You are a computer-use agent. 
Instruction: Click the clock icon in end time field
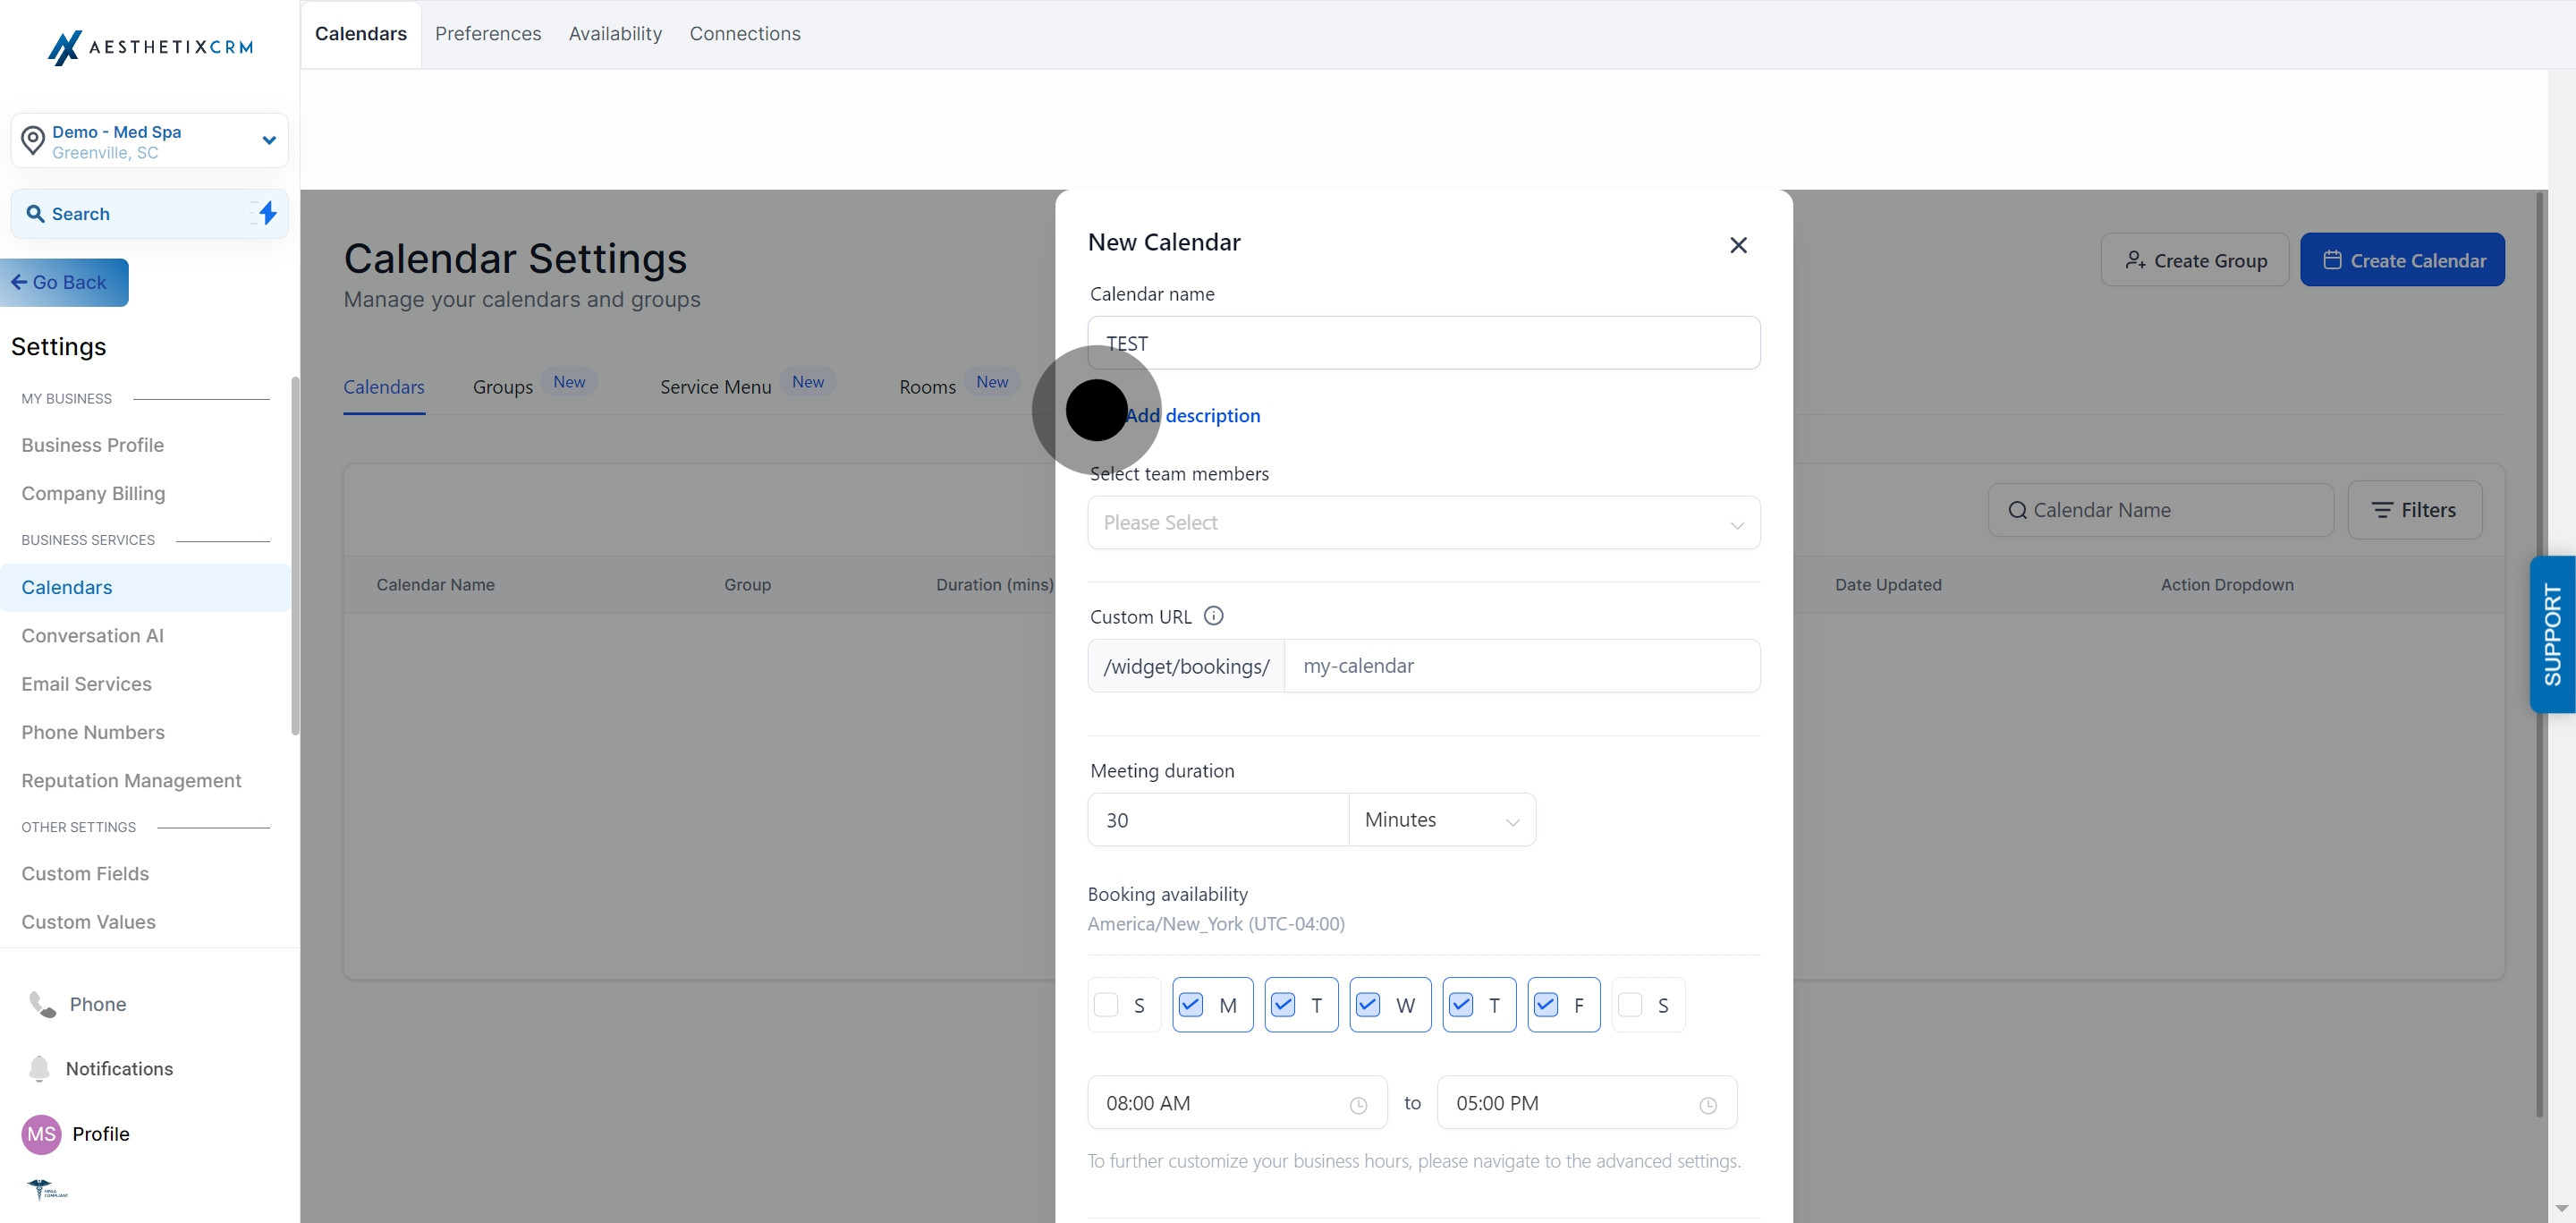[x=1708, y=1105]
